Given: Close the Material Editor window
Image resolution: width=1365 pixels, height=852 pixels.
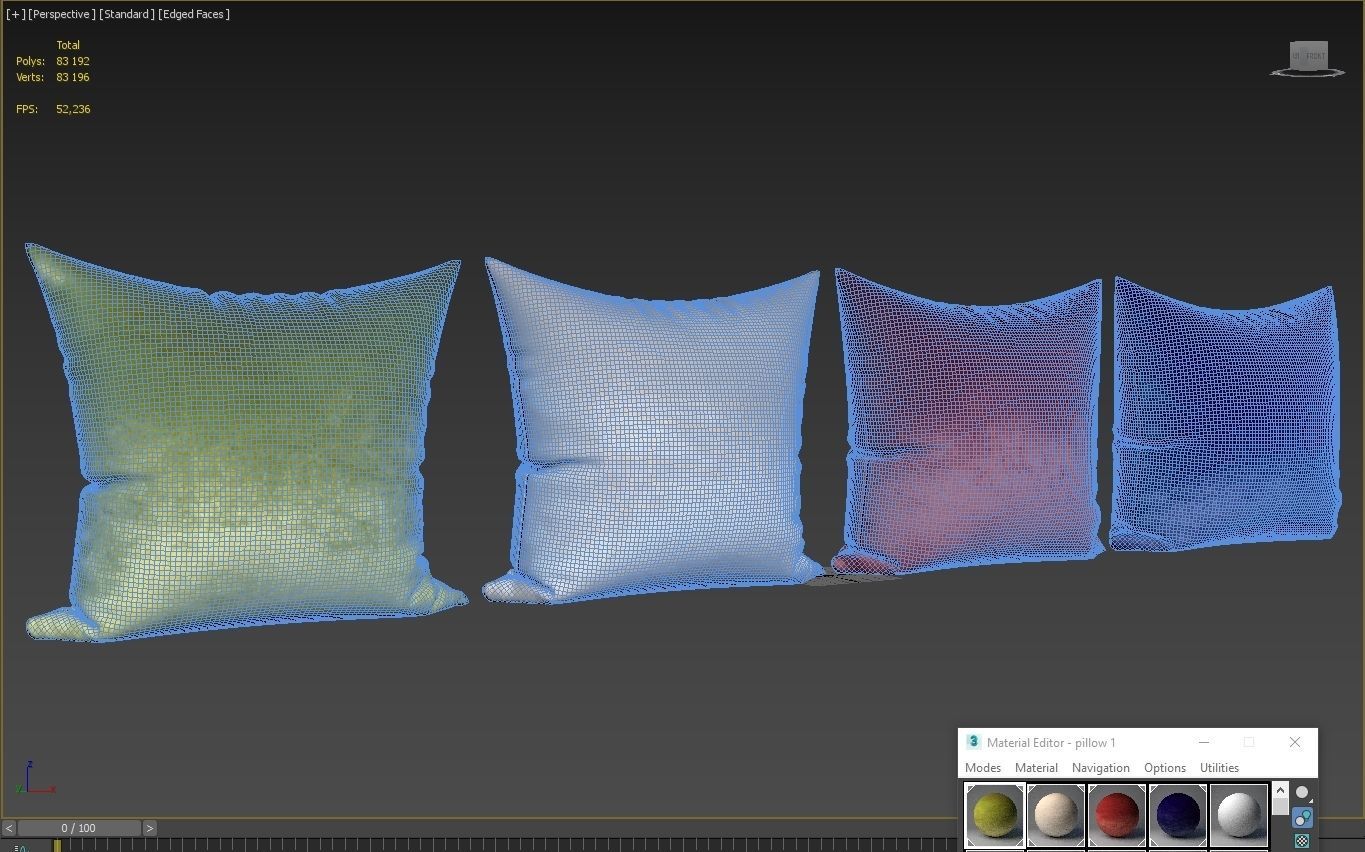Looking at the screenshot, I should tap(1295, 742).
